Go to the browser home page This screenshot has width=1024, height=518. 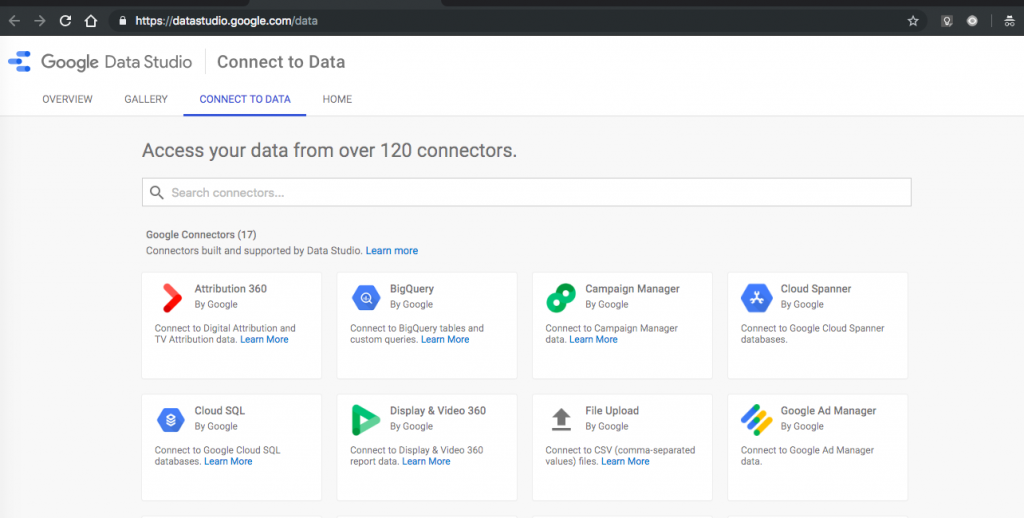click(91, 20)
